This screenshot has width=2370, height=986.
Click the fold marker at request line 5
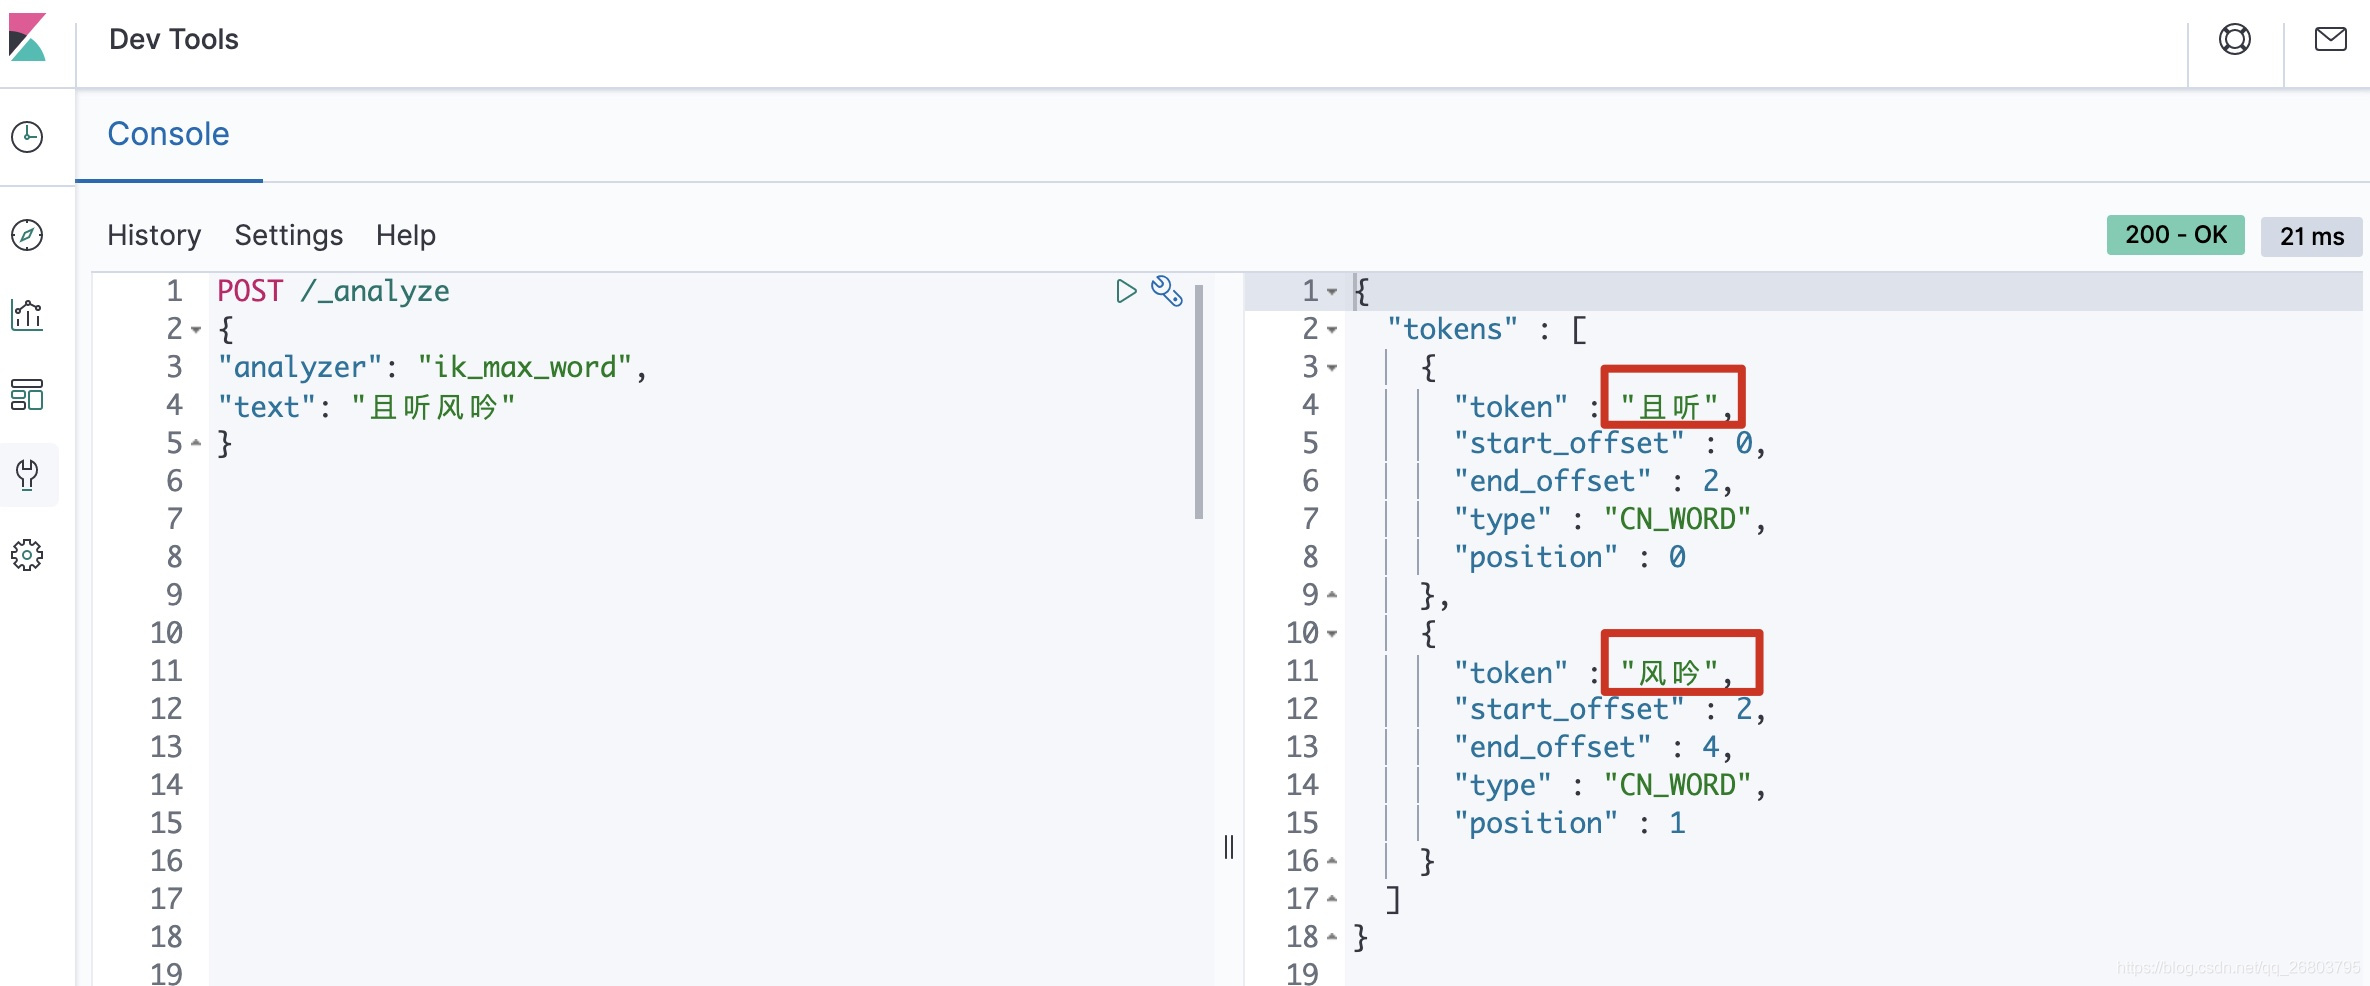coord(196,443)
